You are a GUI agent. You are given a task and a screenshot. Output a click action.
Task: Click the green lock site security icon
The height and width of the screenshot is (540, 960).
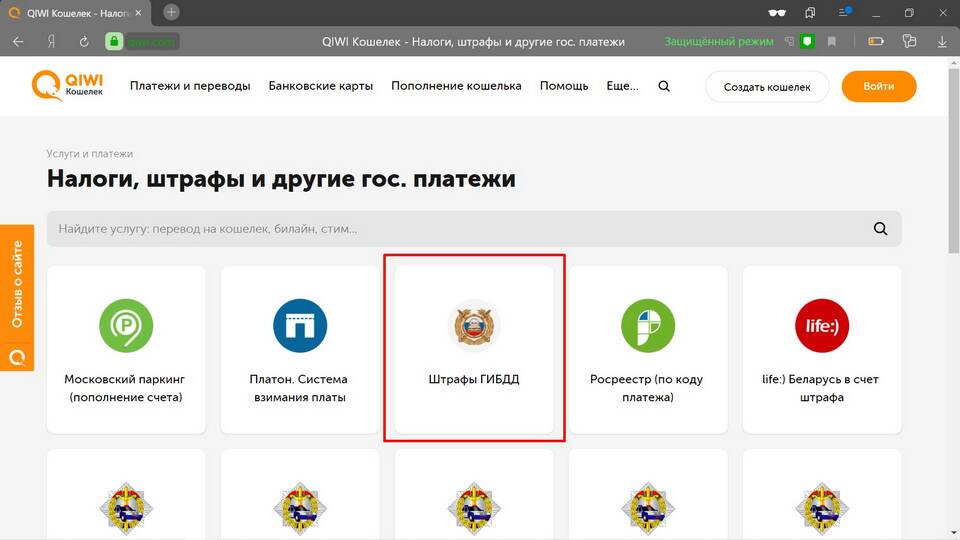[114, 42]
